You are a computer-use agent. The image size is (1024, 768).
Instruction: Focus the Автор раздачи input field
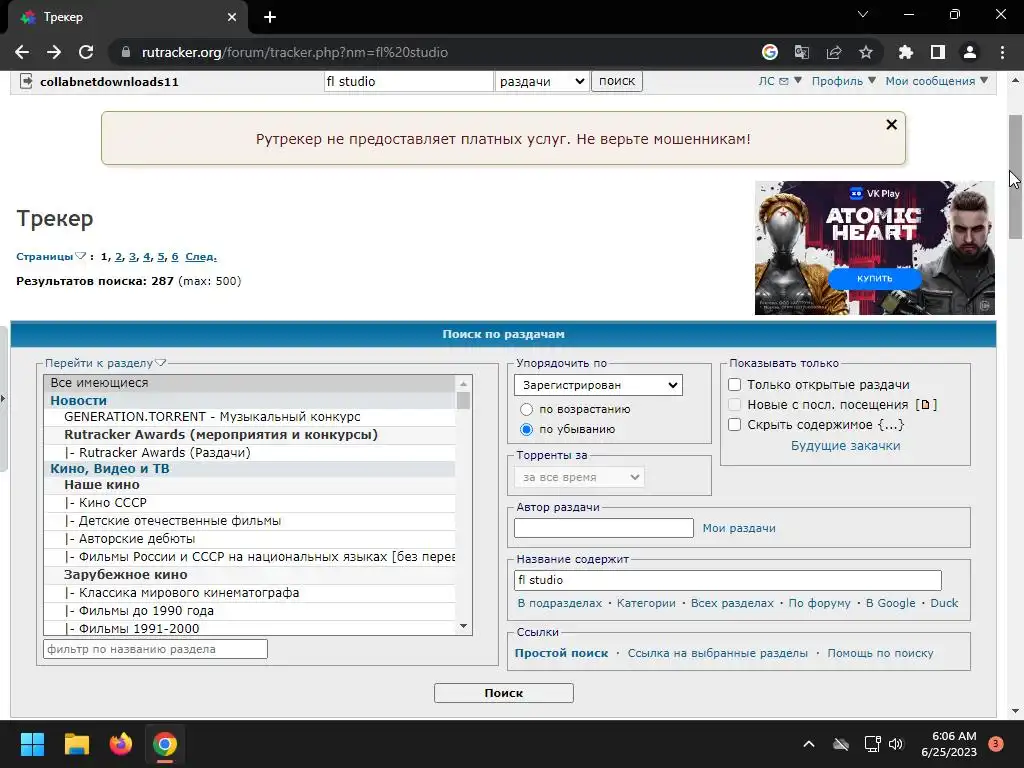pyautogui.click(x=603, y=528)
